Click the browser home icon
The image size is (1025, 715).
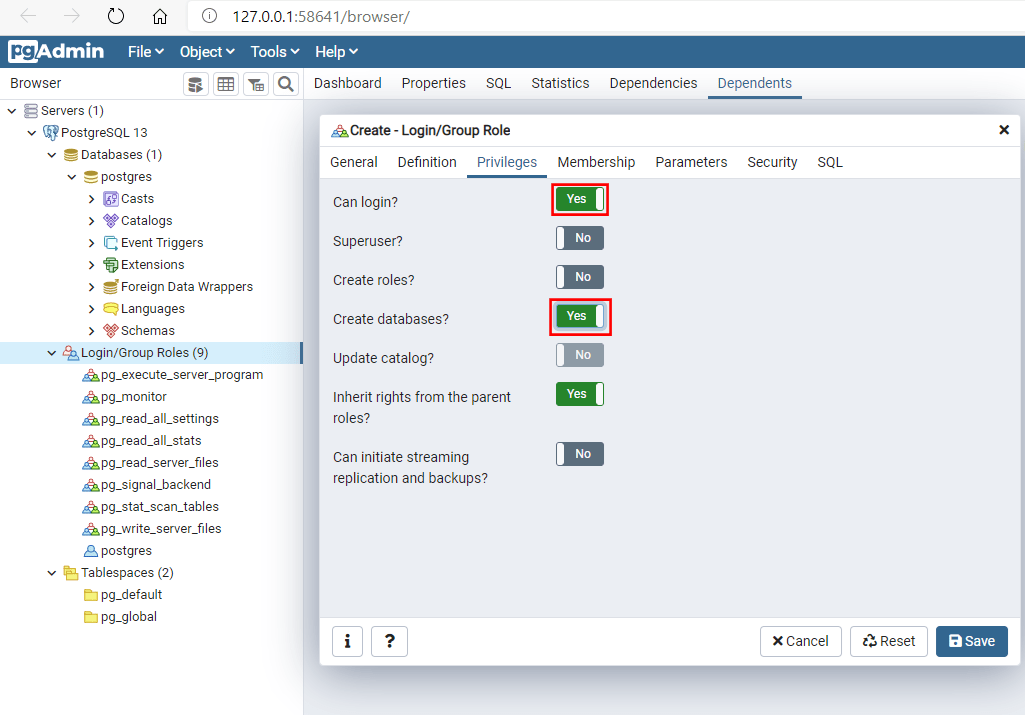point(160,17)
